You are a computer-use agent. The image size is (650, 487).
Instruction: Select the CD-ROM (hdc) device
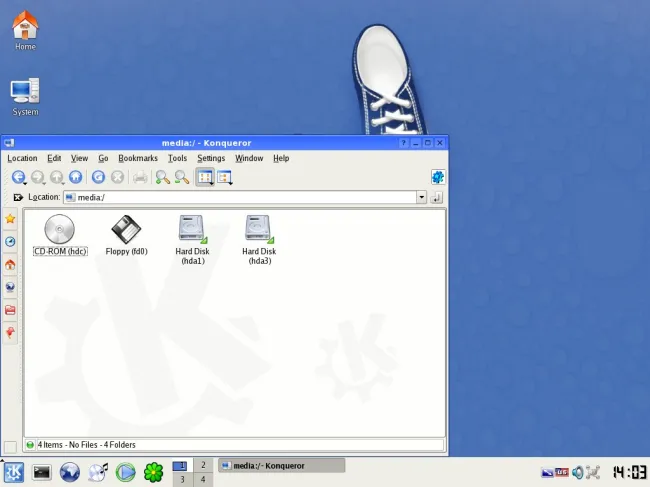(60, 235)
